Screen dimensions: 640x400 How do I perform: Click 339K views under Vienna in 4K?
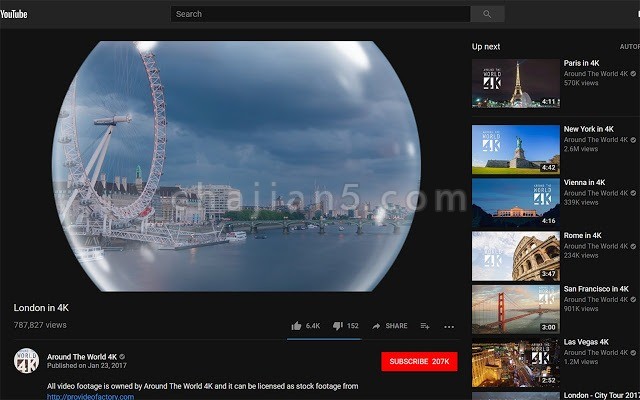click(581, 202)
